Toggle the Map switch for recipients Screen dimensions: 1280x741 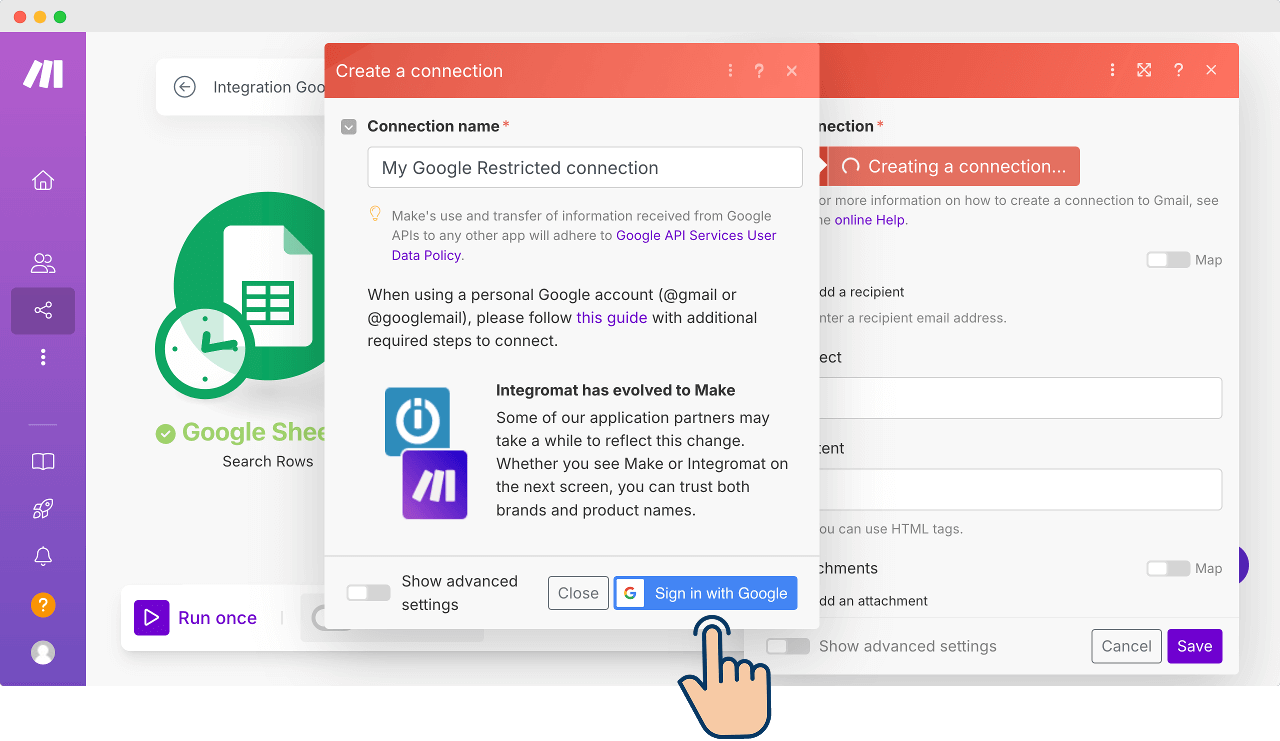[1168, 260]
